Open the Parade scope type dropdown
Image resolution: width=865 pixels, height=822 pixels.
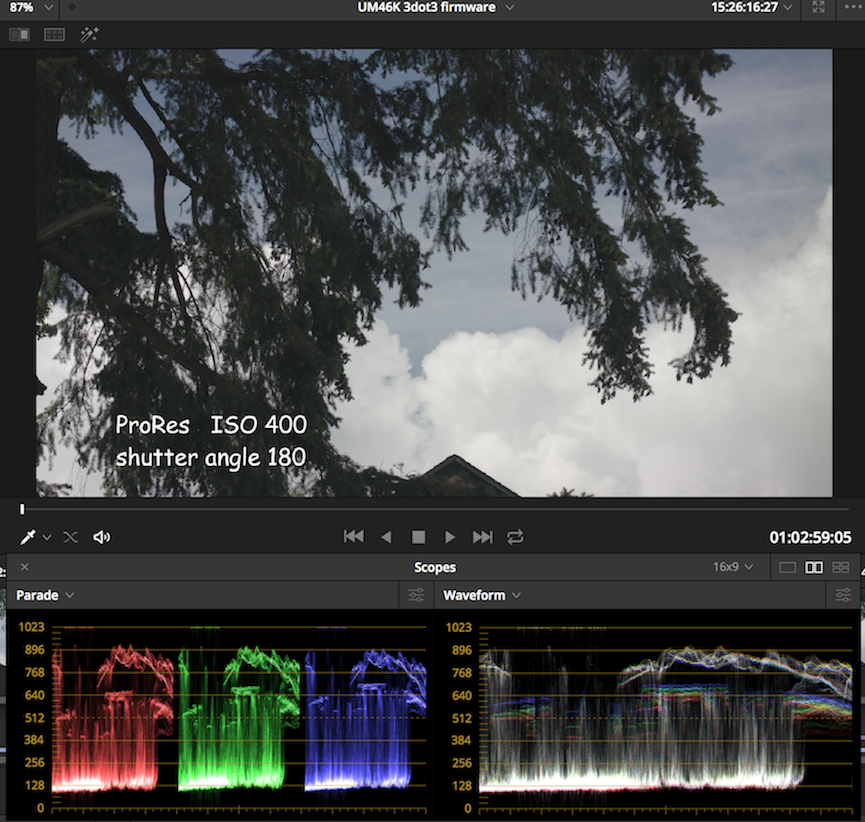tap(45, 595)
